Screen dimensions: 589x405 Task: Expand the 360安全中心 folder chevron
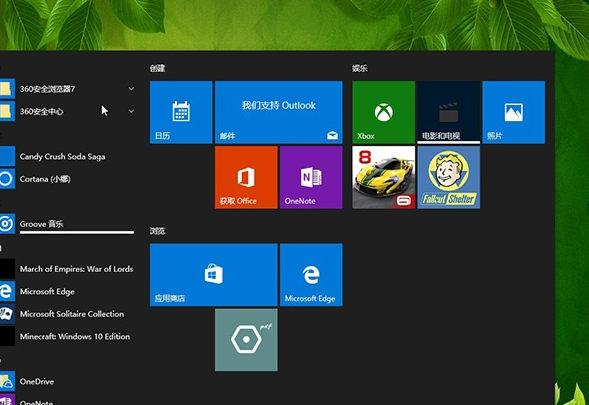point(131,111)
